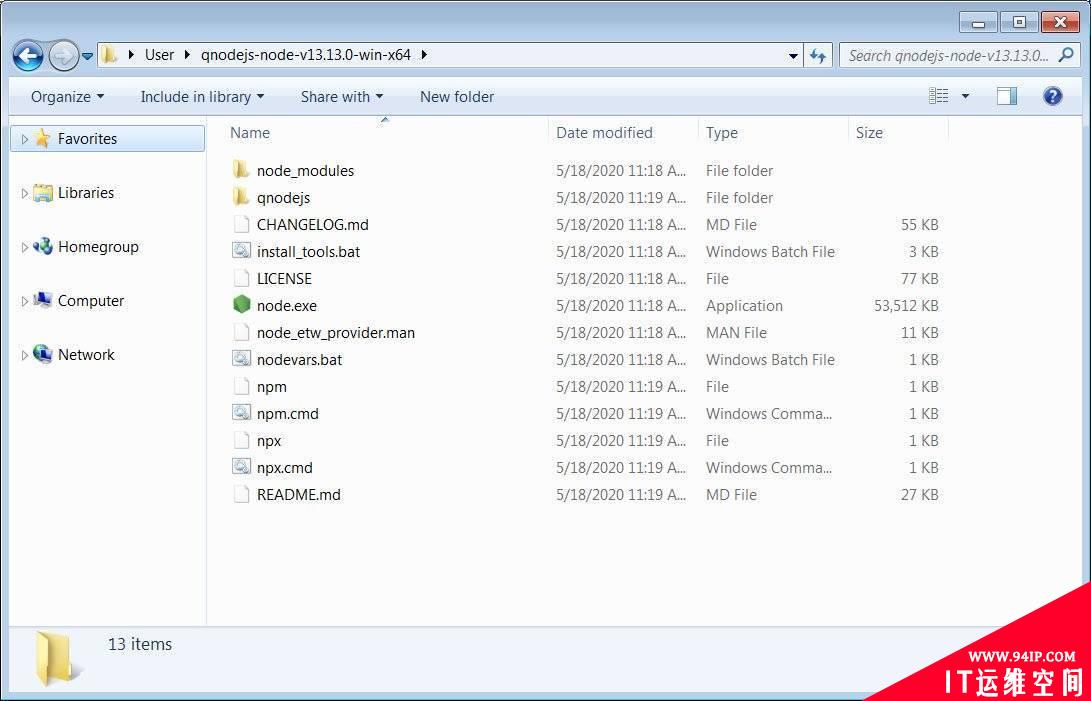This screenshot has width=1091, height=701.
Task: Expand the Libraries tree node arrow
Action: pyautogui.click(x=24, y=194)
